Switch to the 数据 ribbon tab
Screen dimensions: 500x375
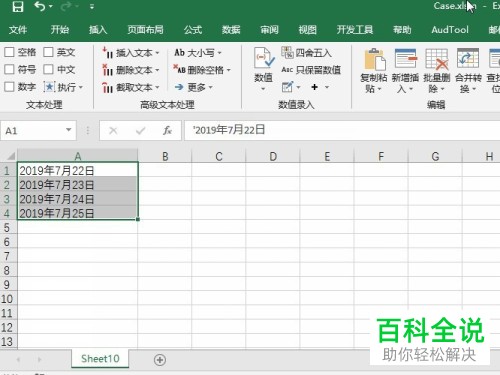(x=231, y=30)
